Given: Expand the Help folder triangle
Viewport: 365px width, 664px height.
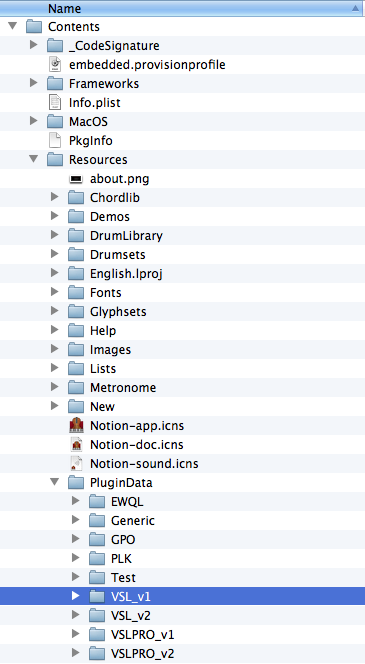Looking at the screenshot, I should [x=55, y=330].
